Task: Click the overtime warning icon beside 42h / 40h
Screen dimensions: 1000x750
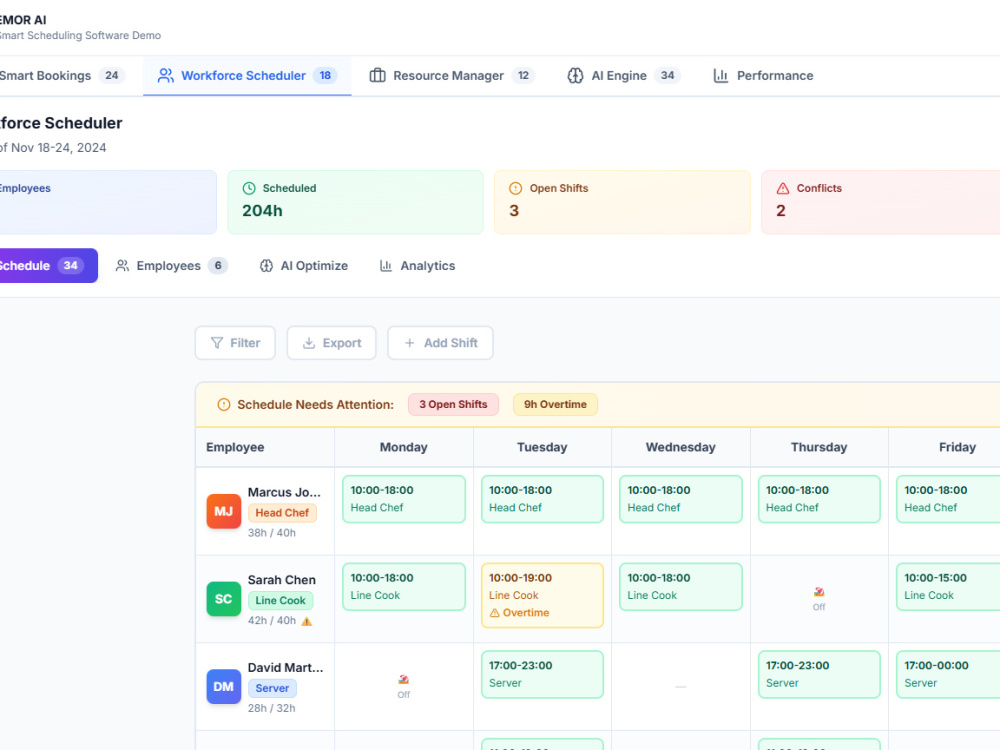Action: [307, 621]
